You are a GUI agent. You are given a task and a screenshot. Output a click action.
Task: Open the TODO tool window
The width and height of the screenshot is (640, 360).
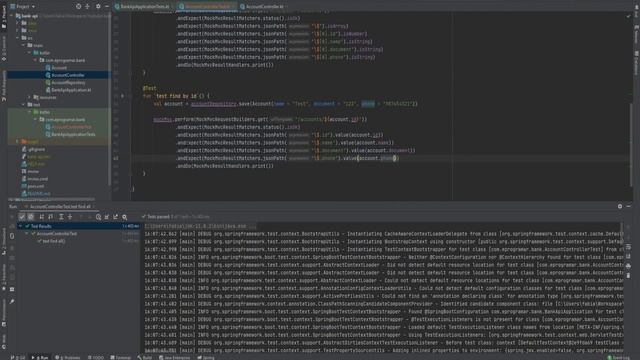(x=96, y=357)
